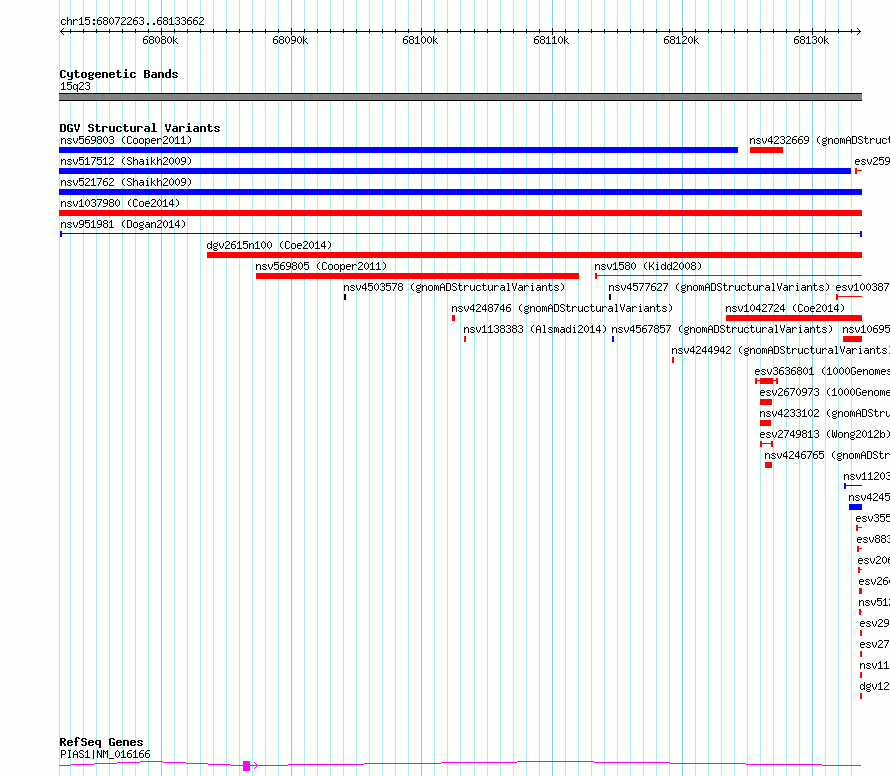The image size is (890, 776).
Task: Click the 68100k ruler tick label
Action: 420,40
